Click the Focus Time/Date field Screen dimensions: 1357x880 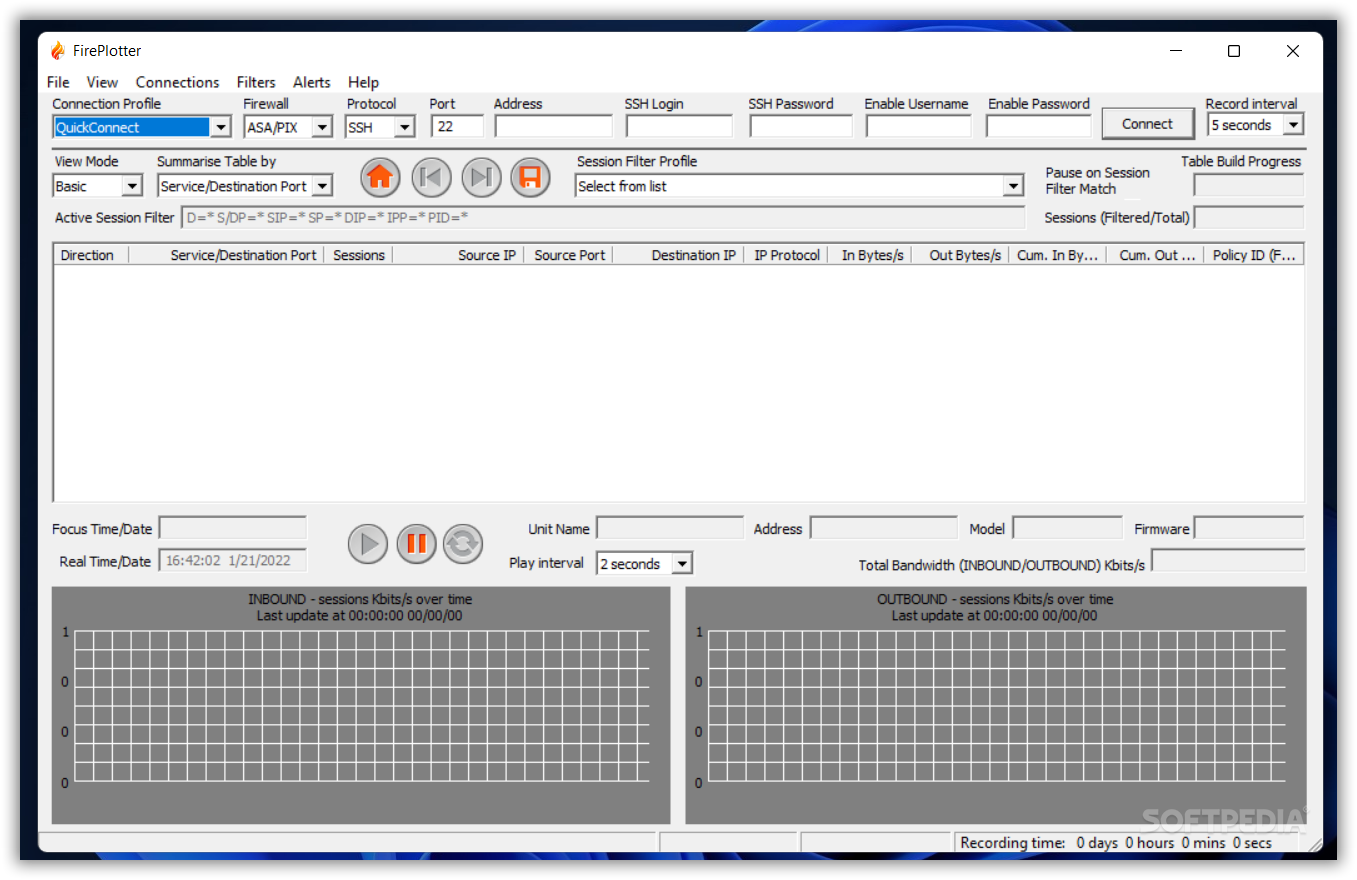pos(233,528)
